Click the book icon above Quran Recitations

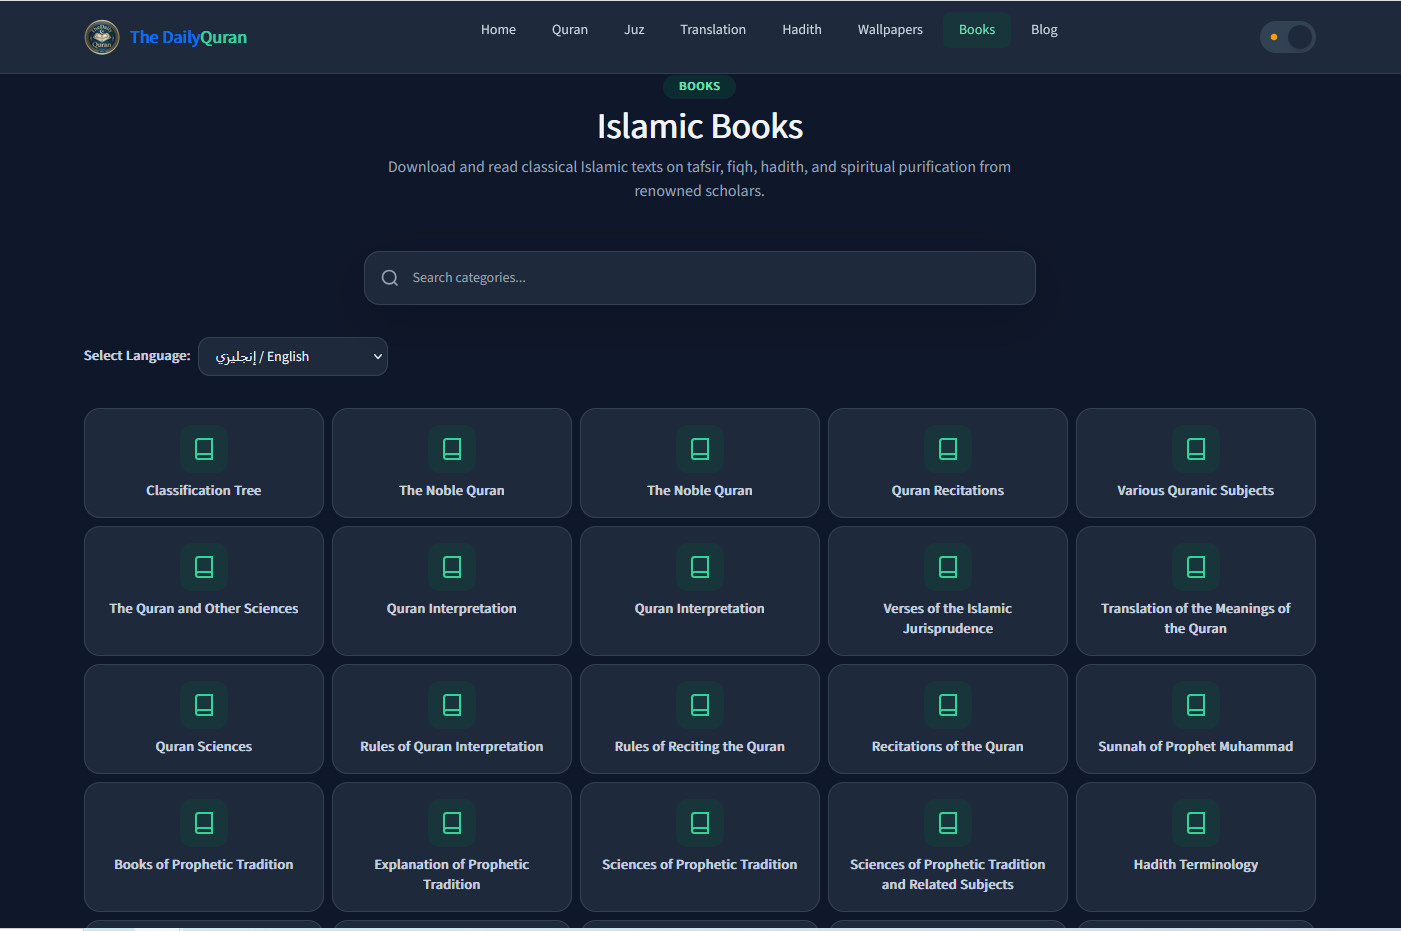pyautogui.click(x=948, y=449)
